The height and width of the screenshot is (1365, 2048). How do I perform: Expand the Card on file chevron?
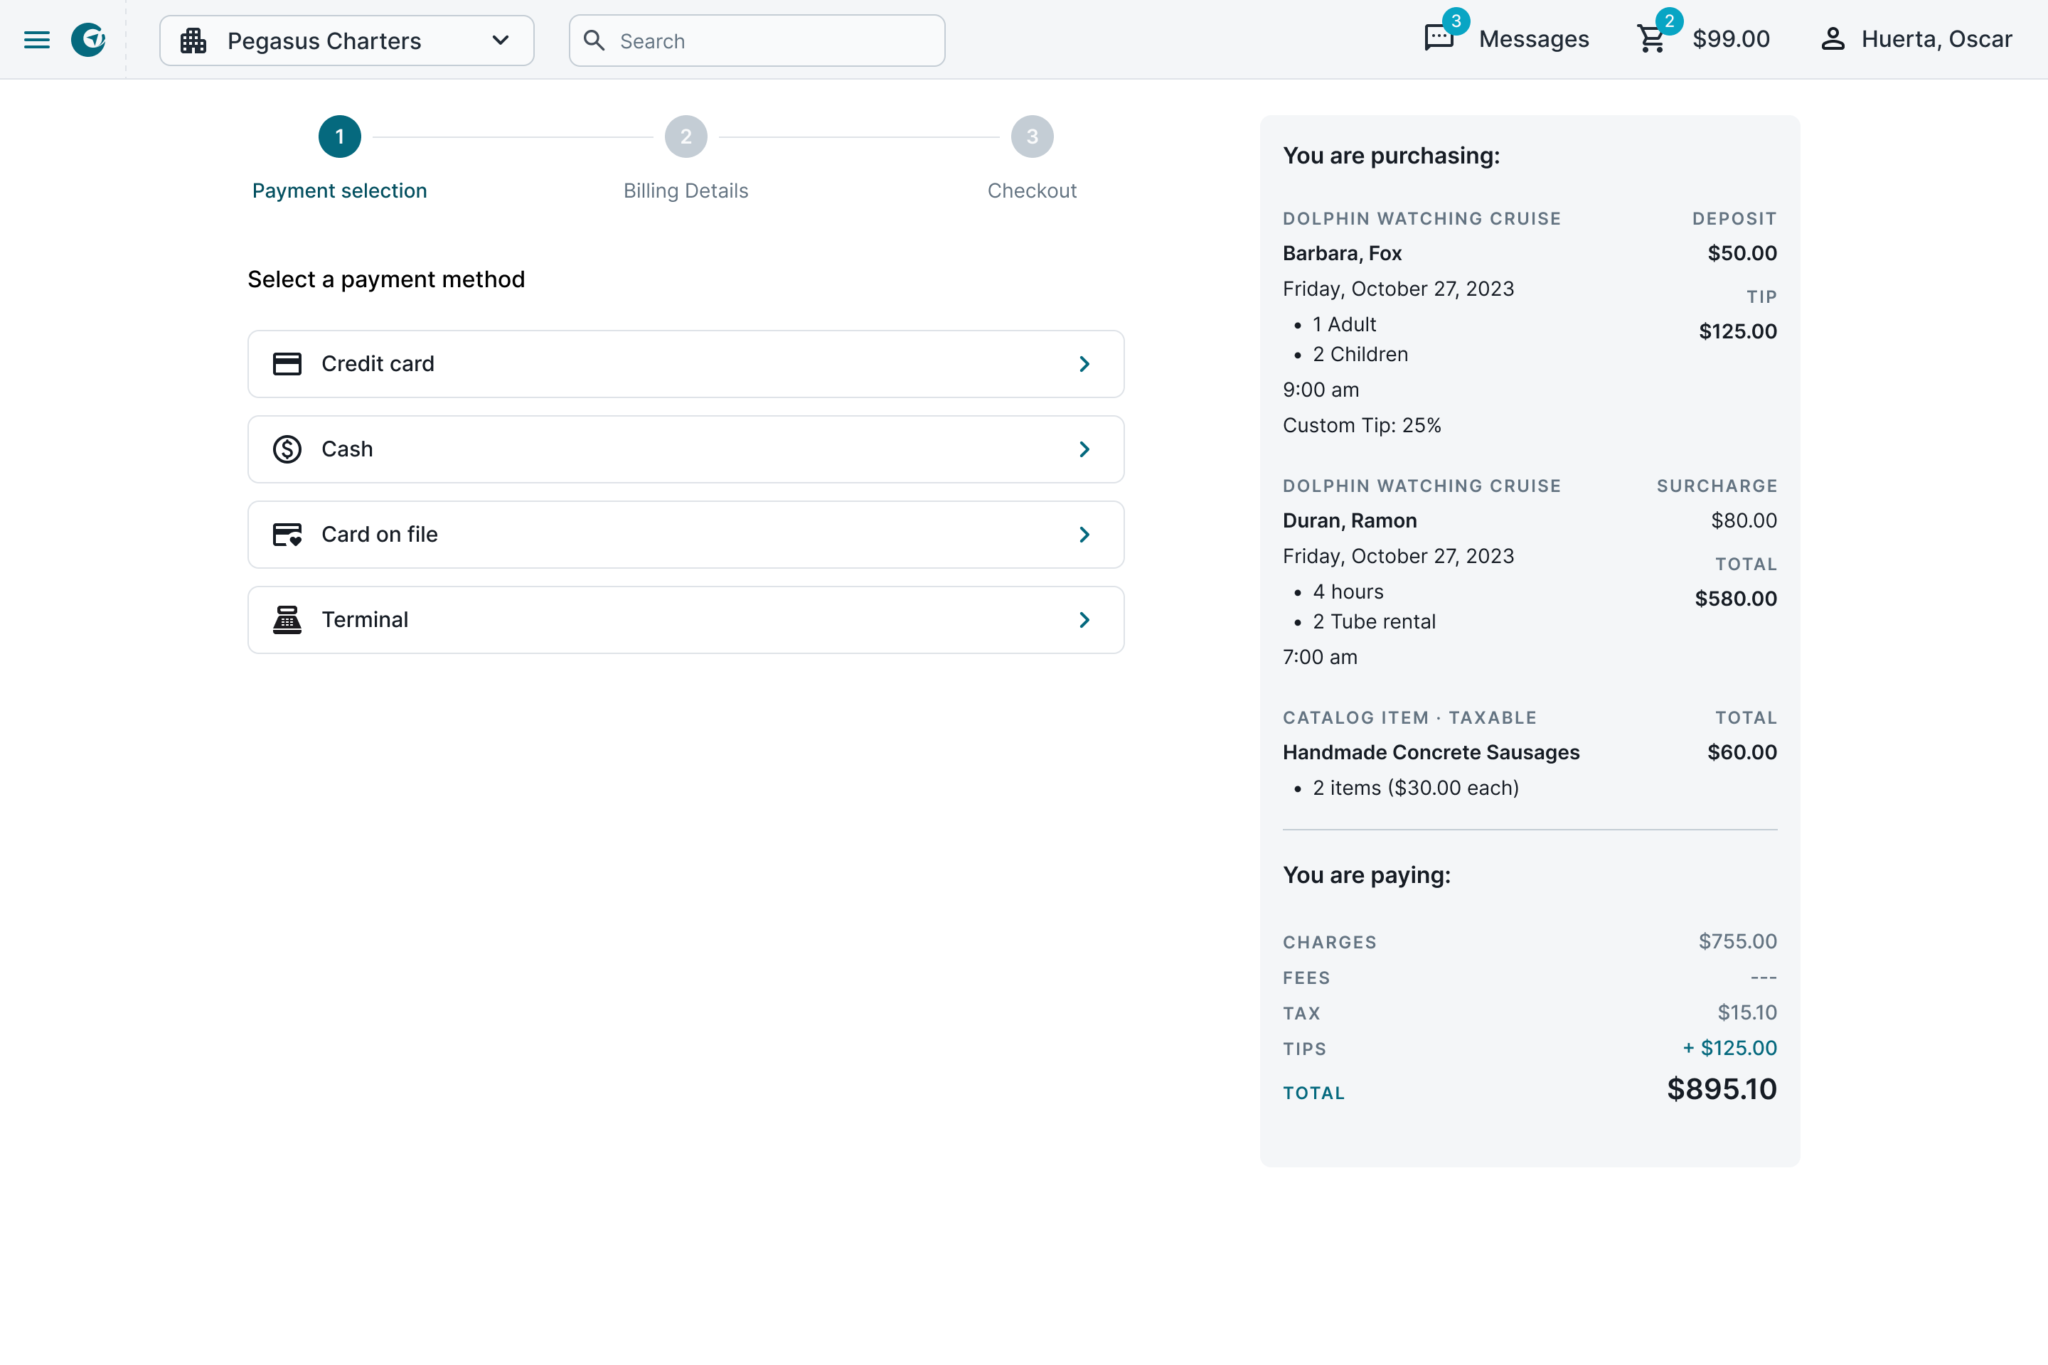pos(1084,534)
